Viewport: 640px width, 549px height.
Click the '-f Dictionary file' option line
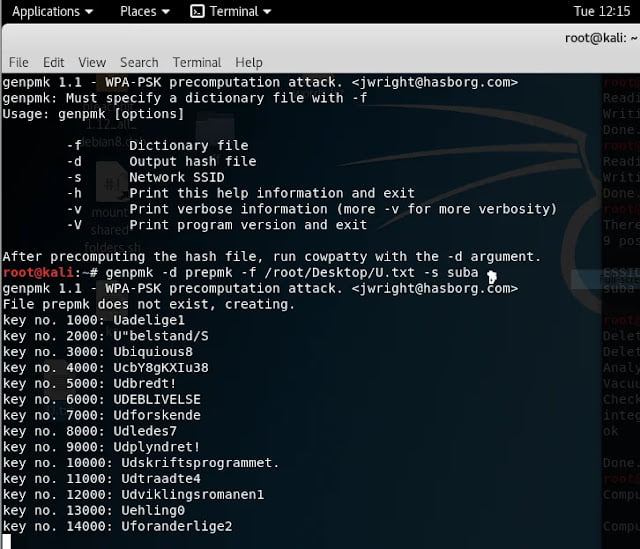pyautogui.click(x=158, y=145)
